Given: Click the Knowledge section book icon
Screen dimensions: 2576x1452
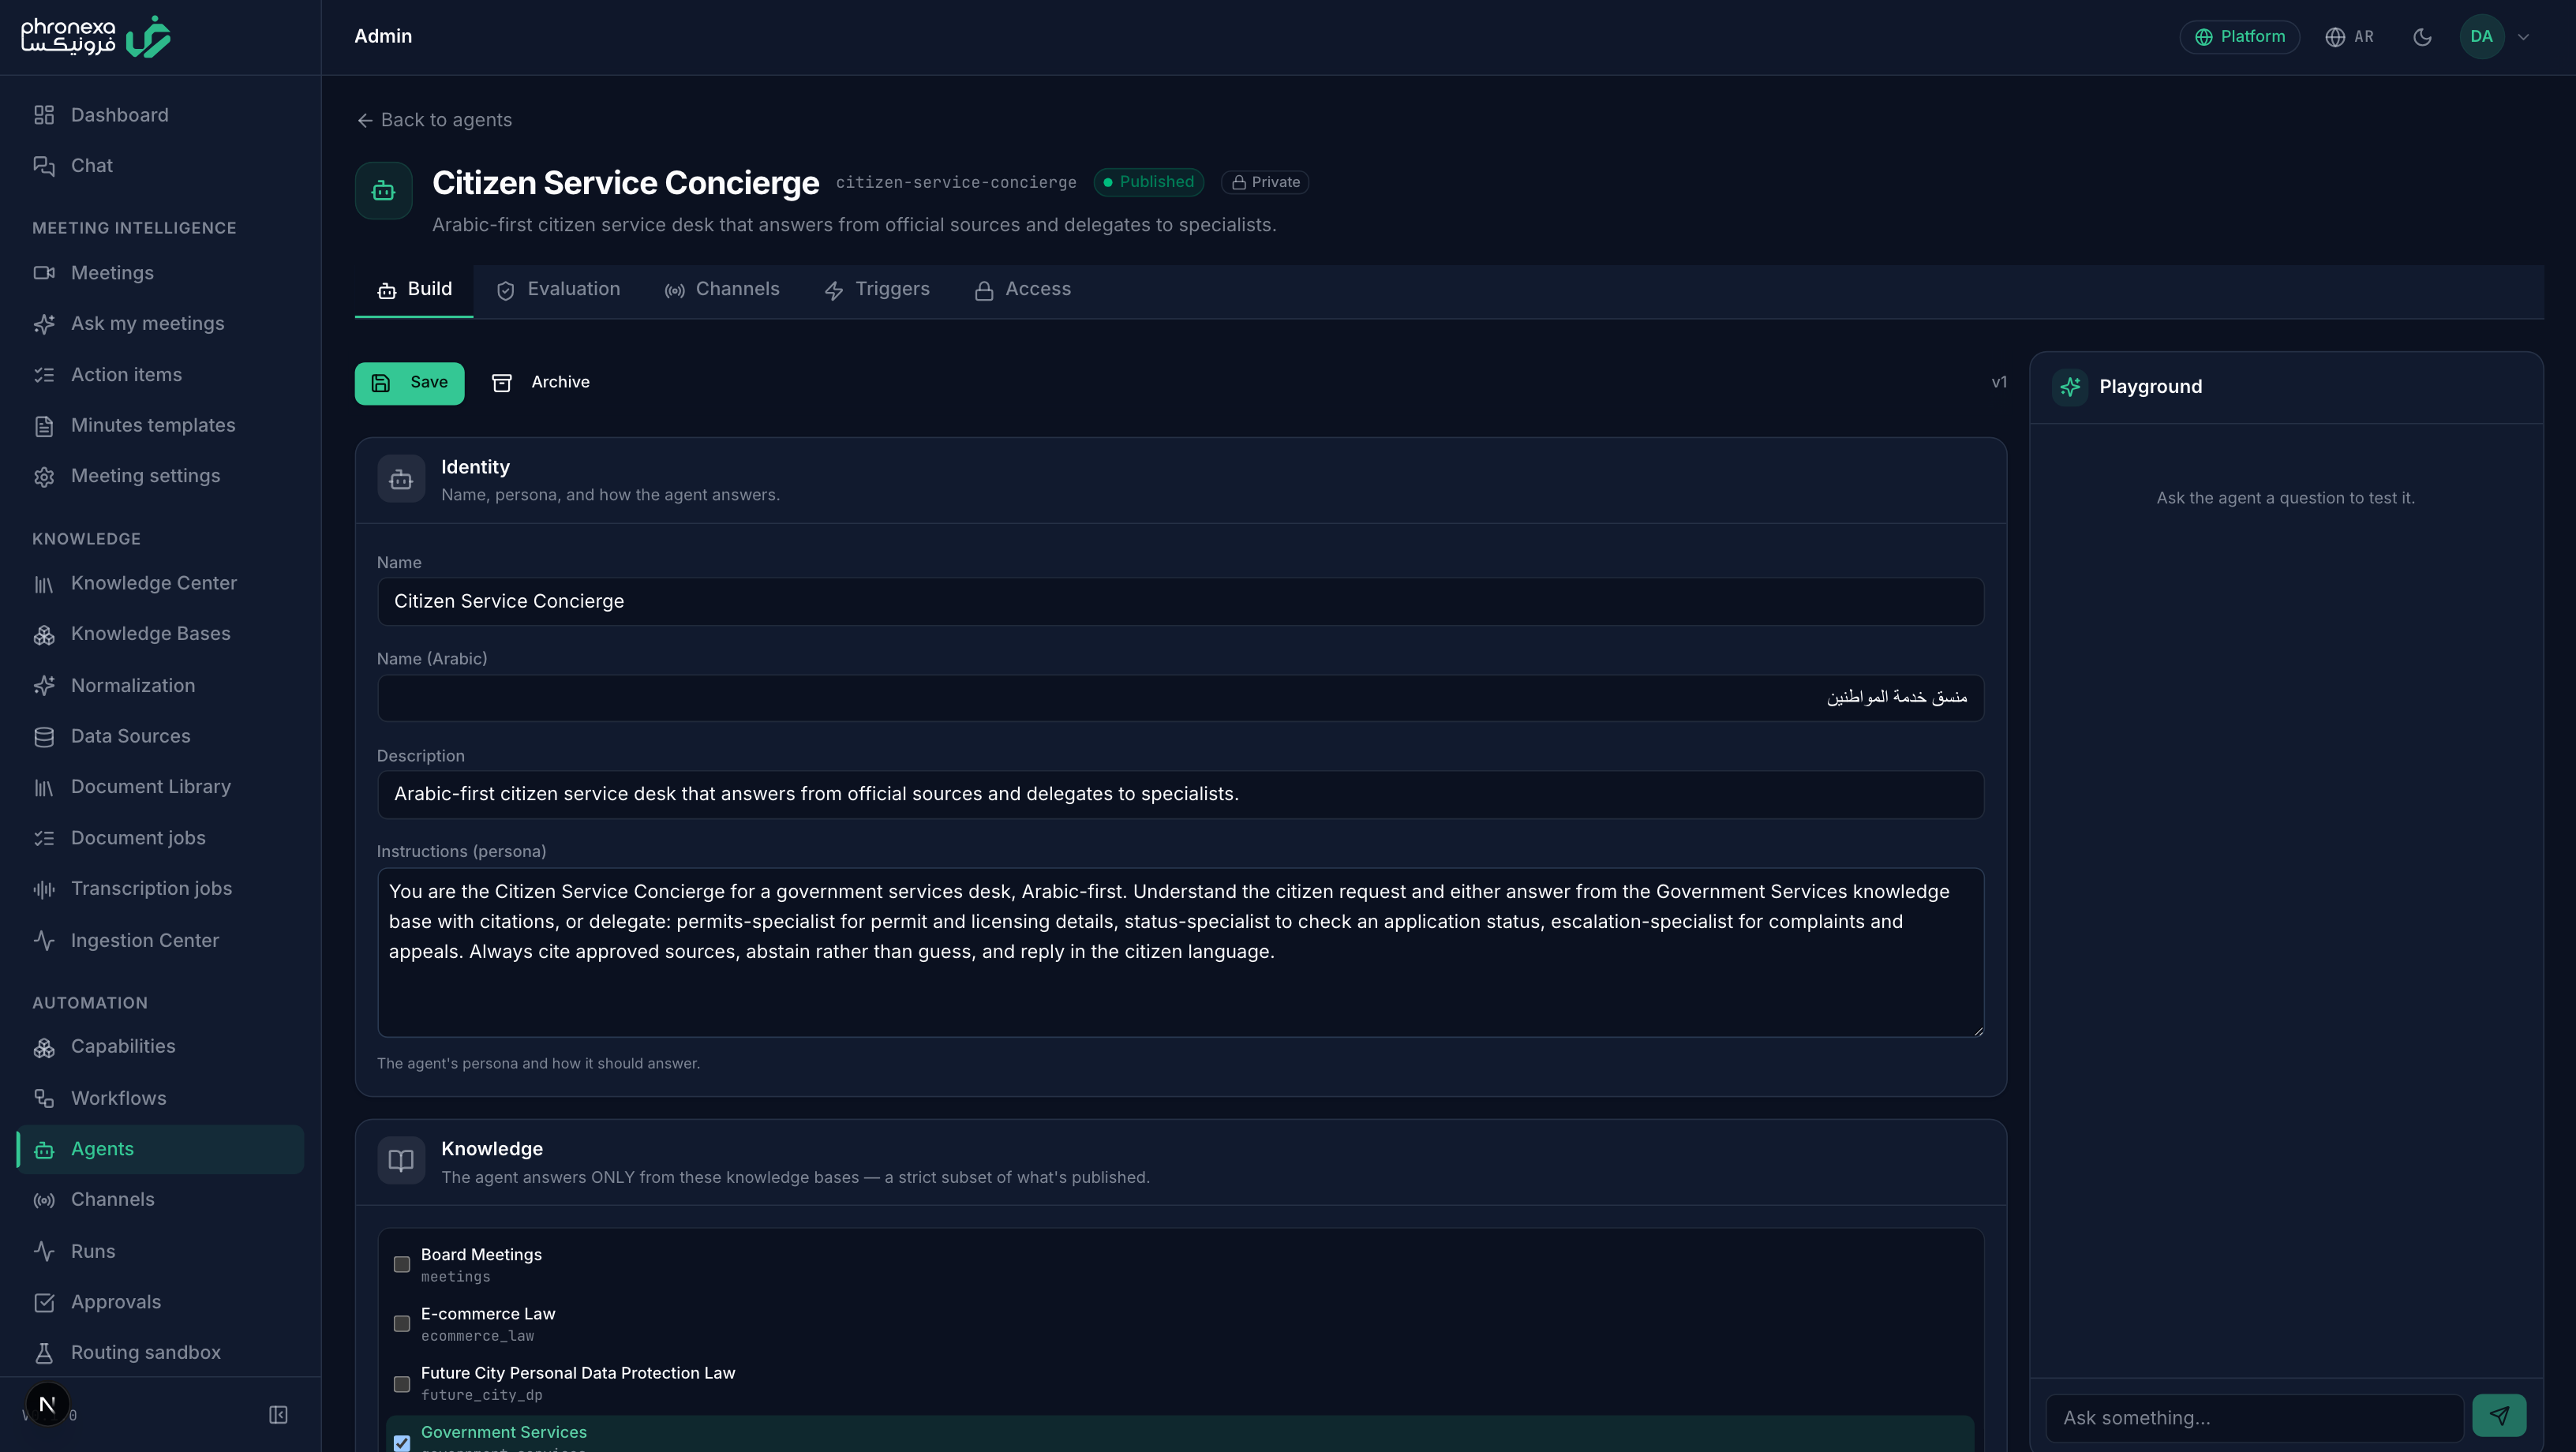Looking at the screenshot, I should (401, 1160).
